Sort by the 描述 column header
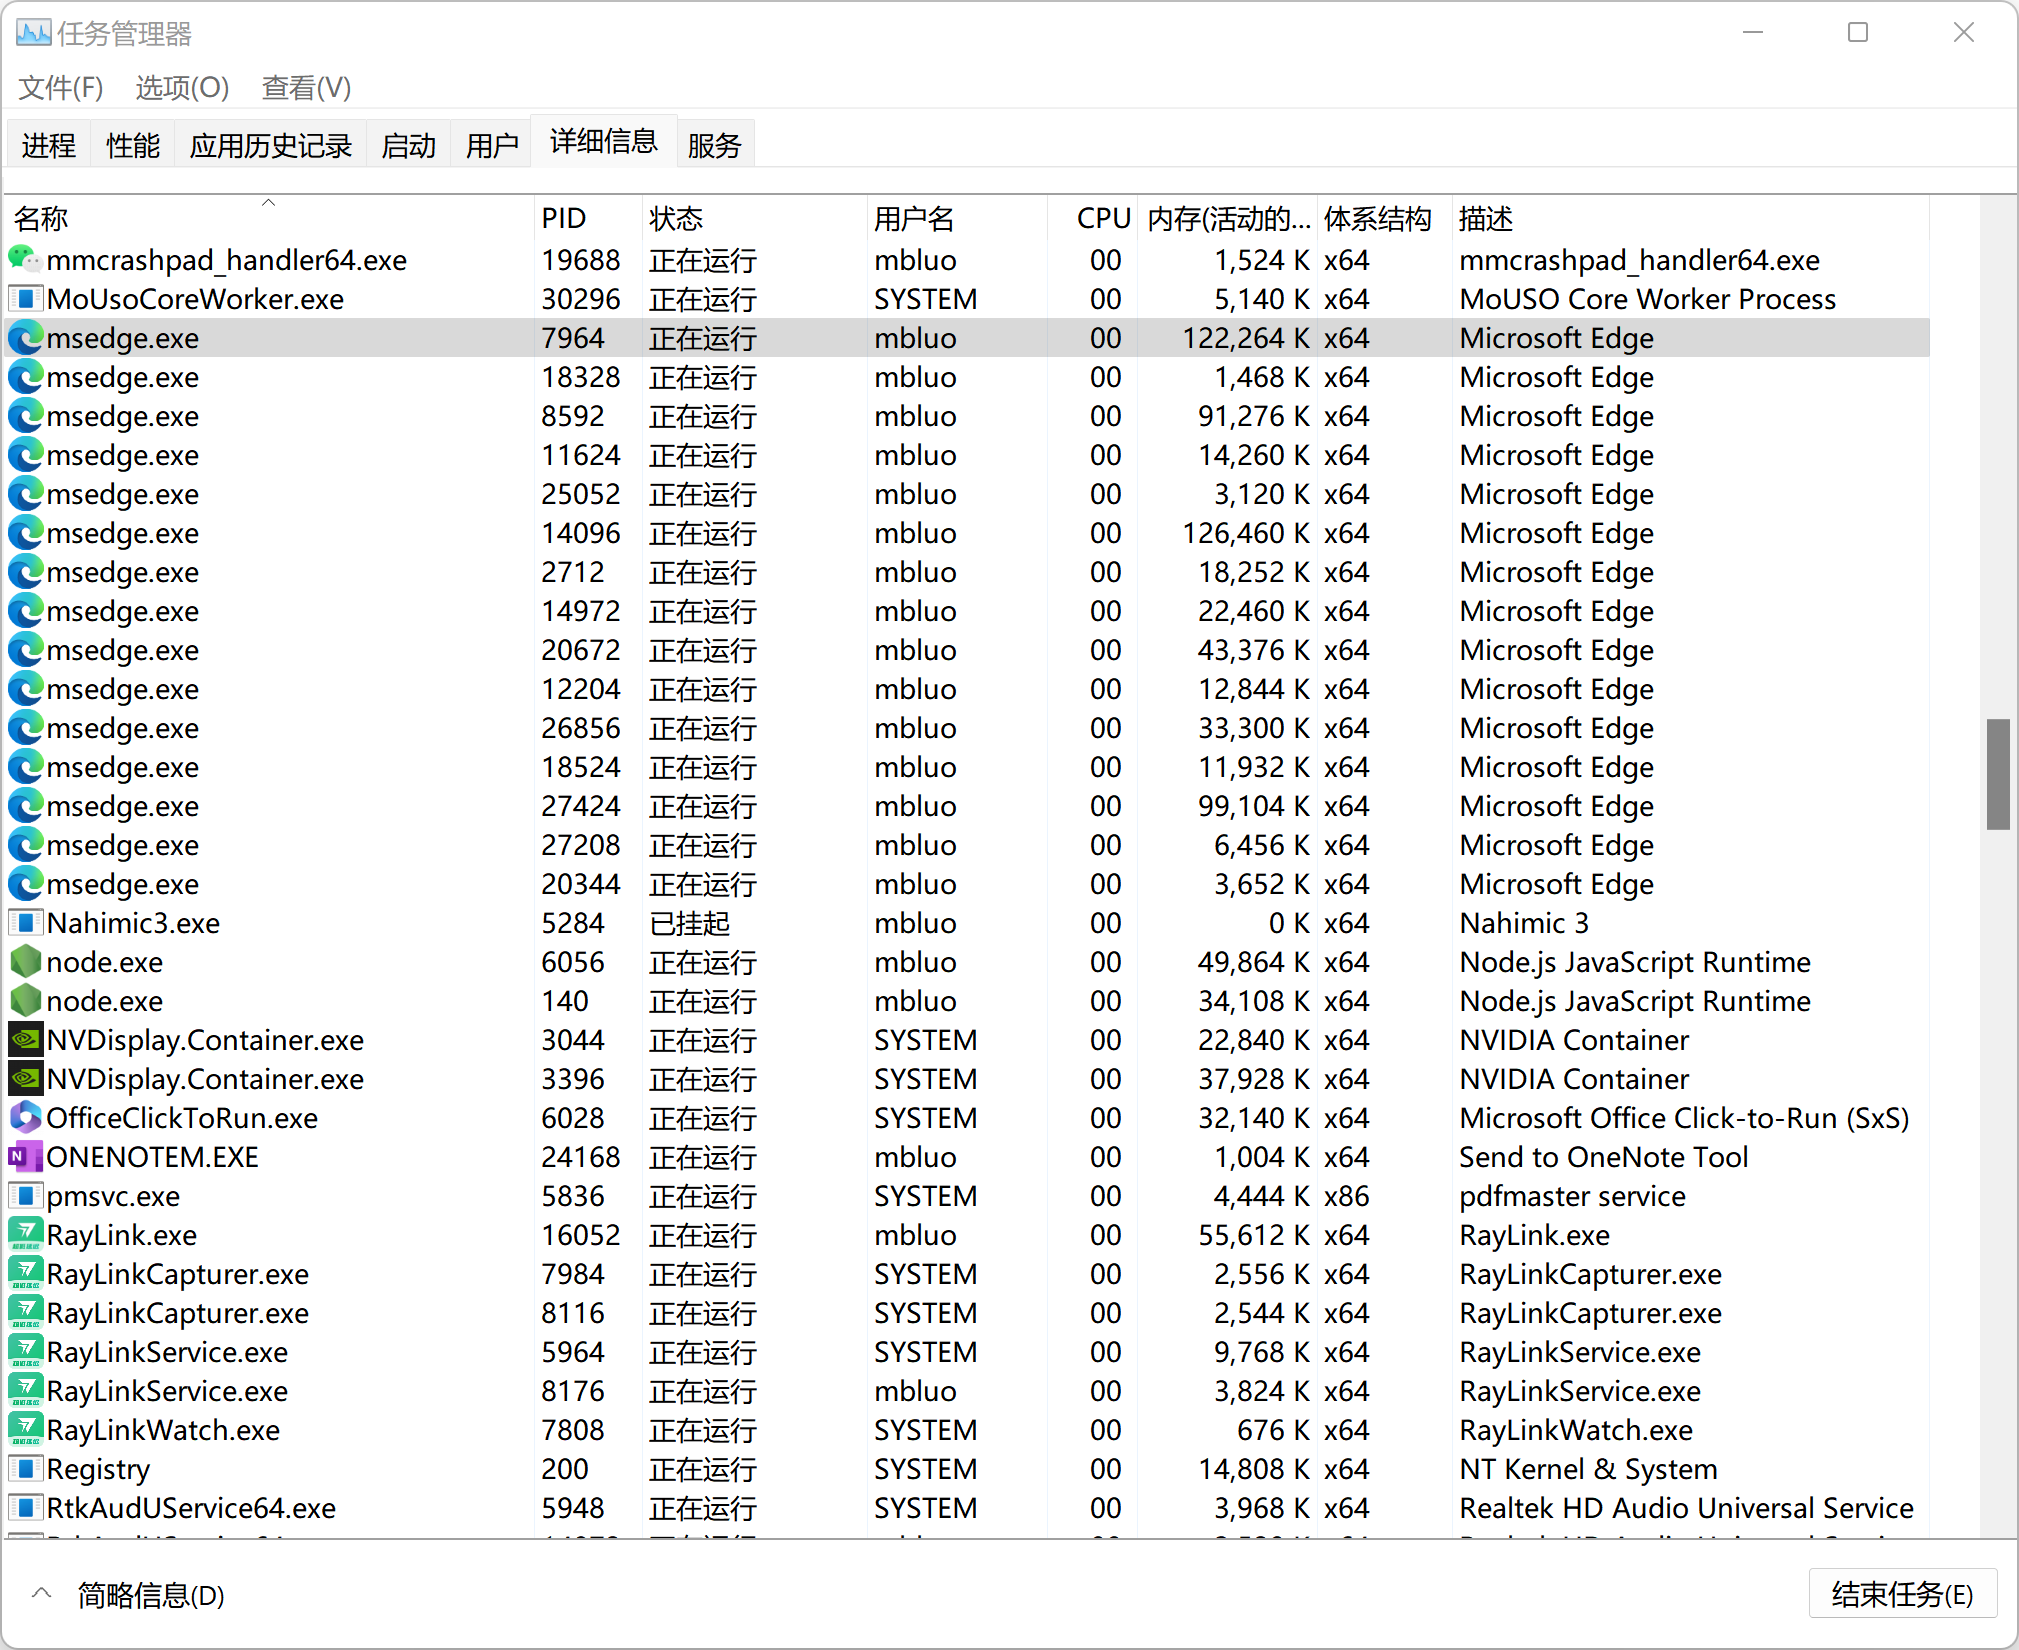Viewport: 2019px width, 1650px height. pos(1690,218)
